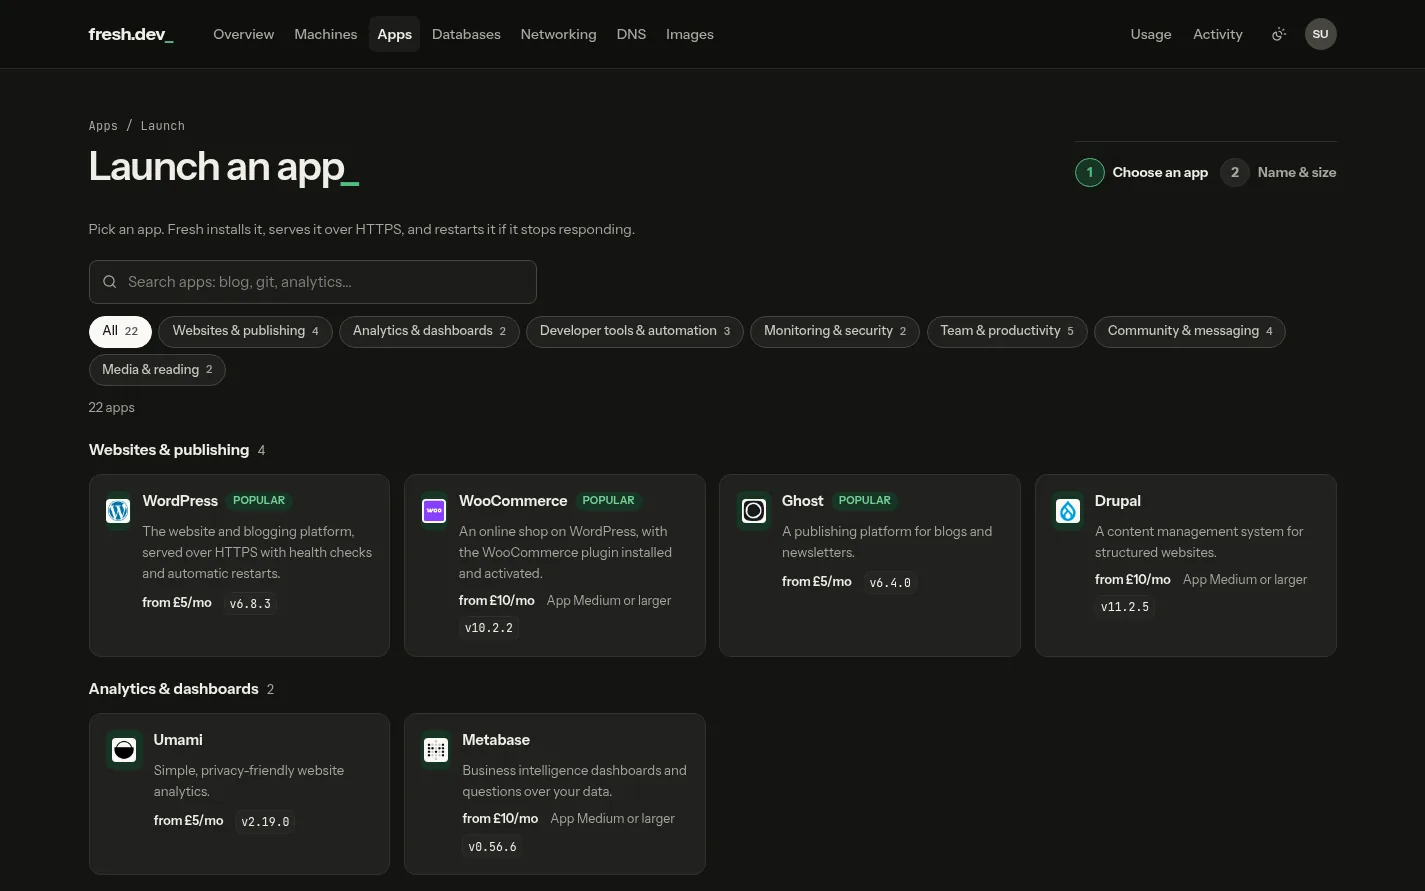Viewport: 1425px width, 891px height.
Task: Filter by Developer tools & automation
Action: click(x=635, y=331)
